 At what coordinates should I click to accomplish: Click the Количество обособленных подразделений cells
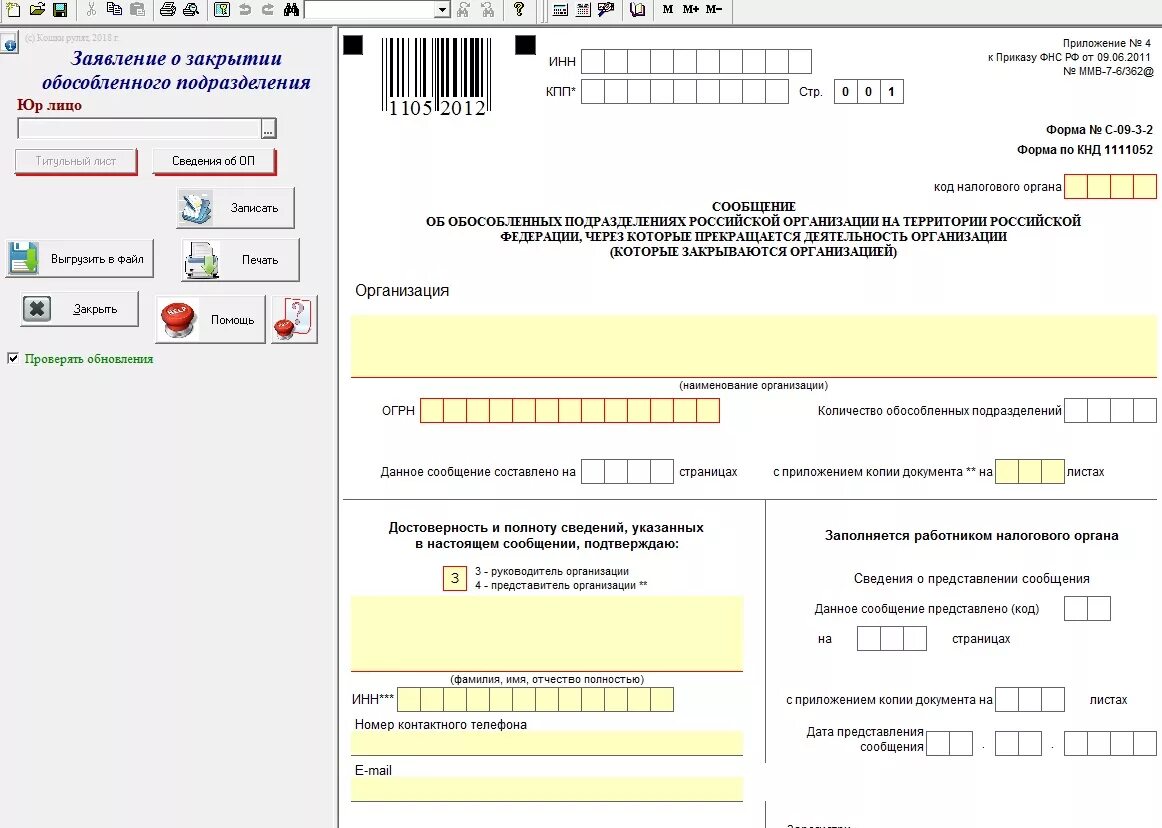[x=1110, y=411]
